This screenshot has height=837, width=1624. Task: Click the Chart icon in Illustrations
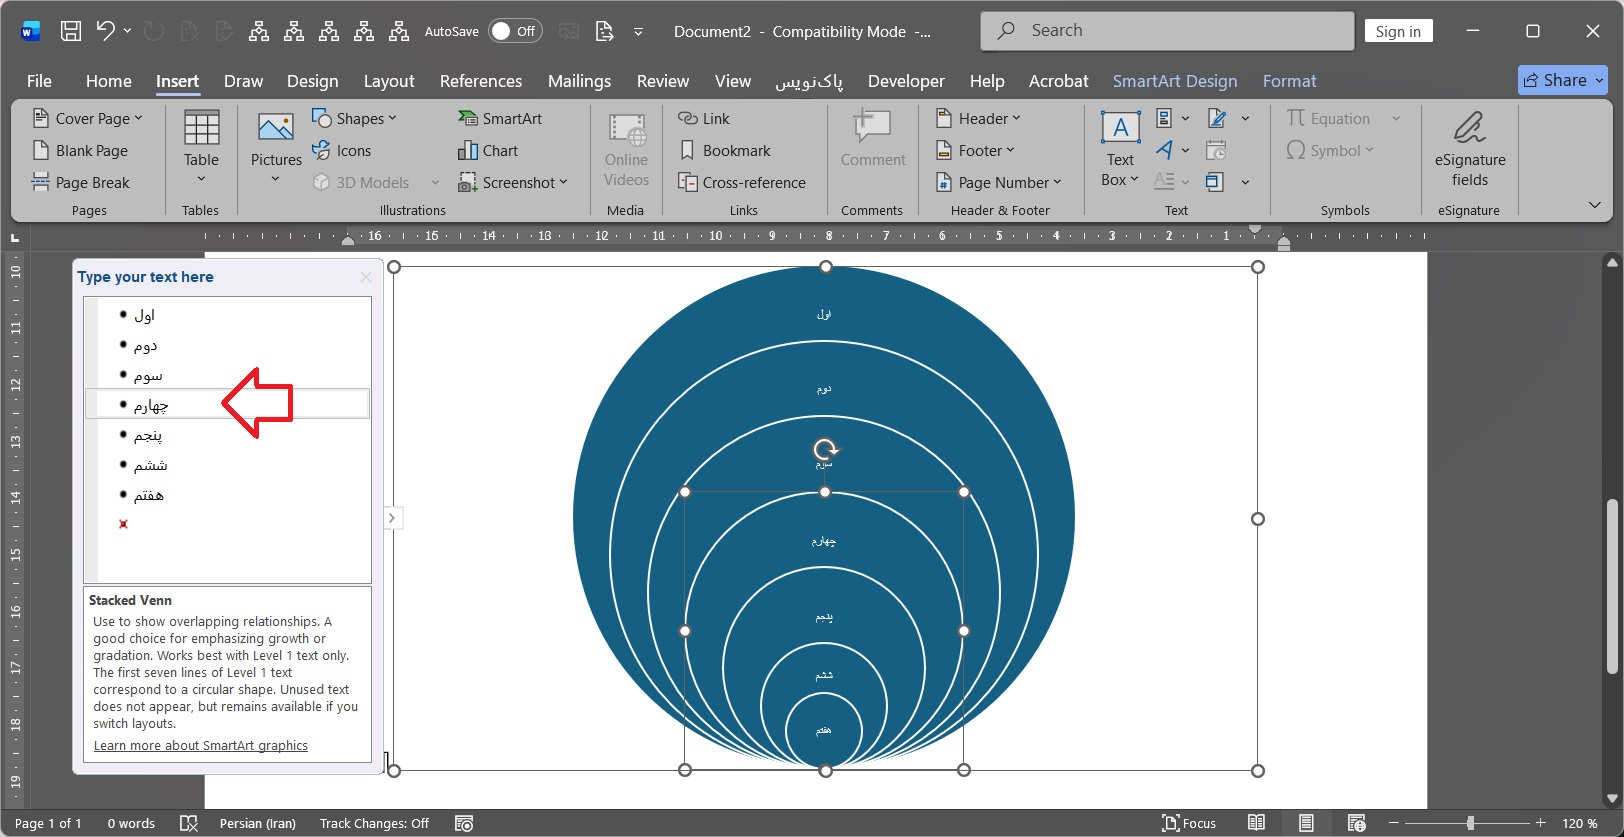tap(468, 150)
